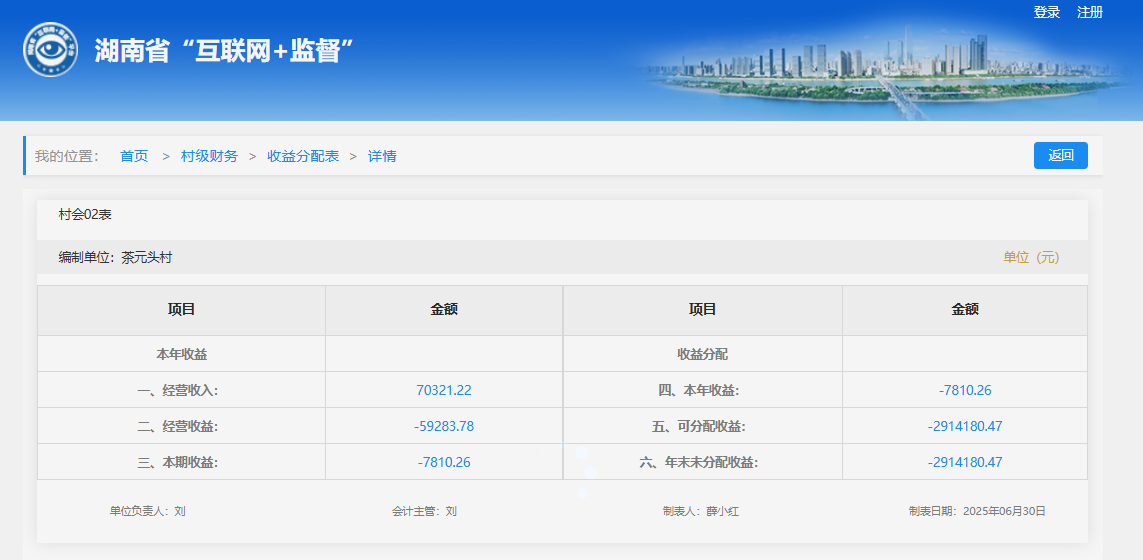Click the 六、年末未分配收益 row label
Screen dimensions: 1143x560
[x=699, y=462]
